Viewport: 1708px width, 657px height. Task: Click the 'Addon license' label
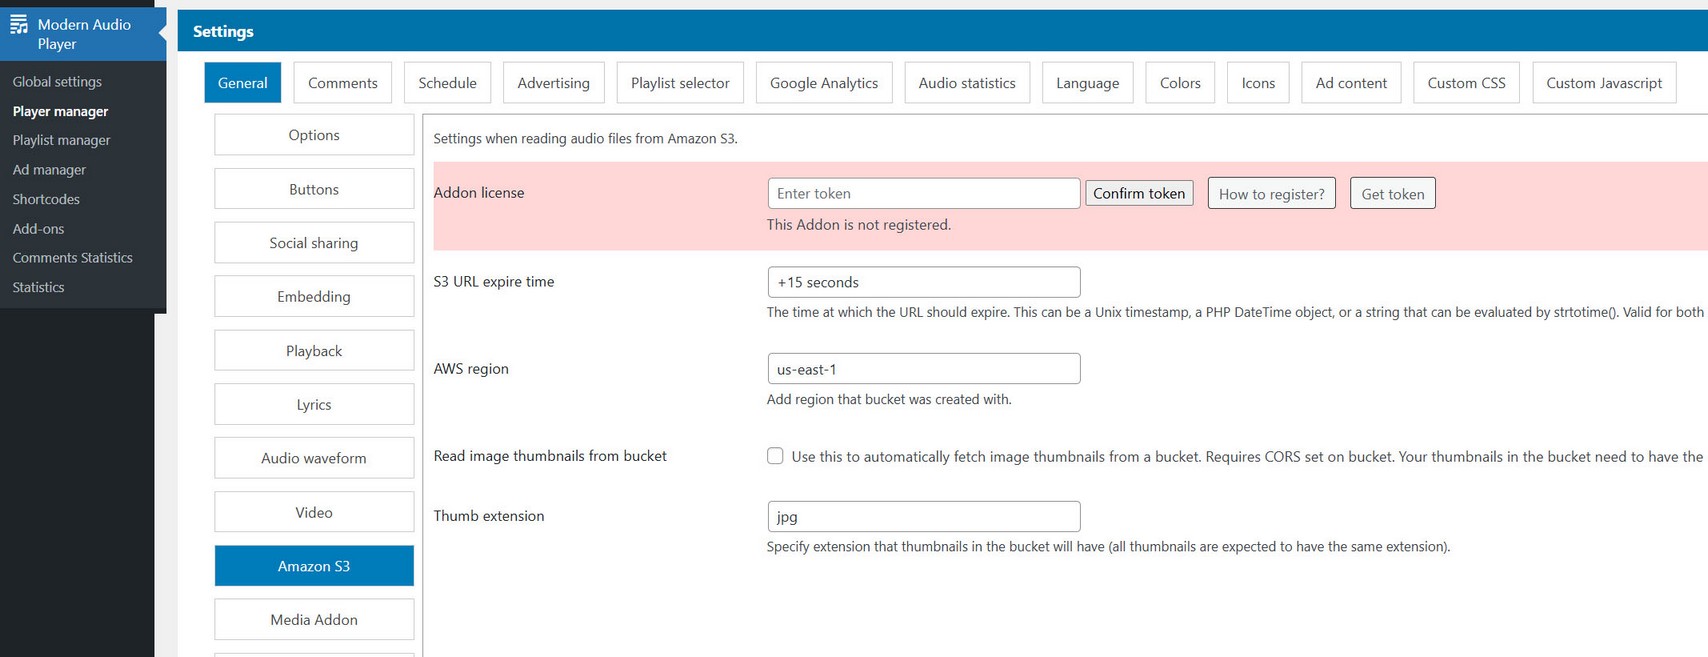[479, 193]
